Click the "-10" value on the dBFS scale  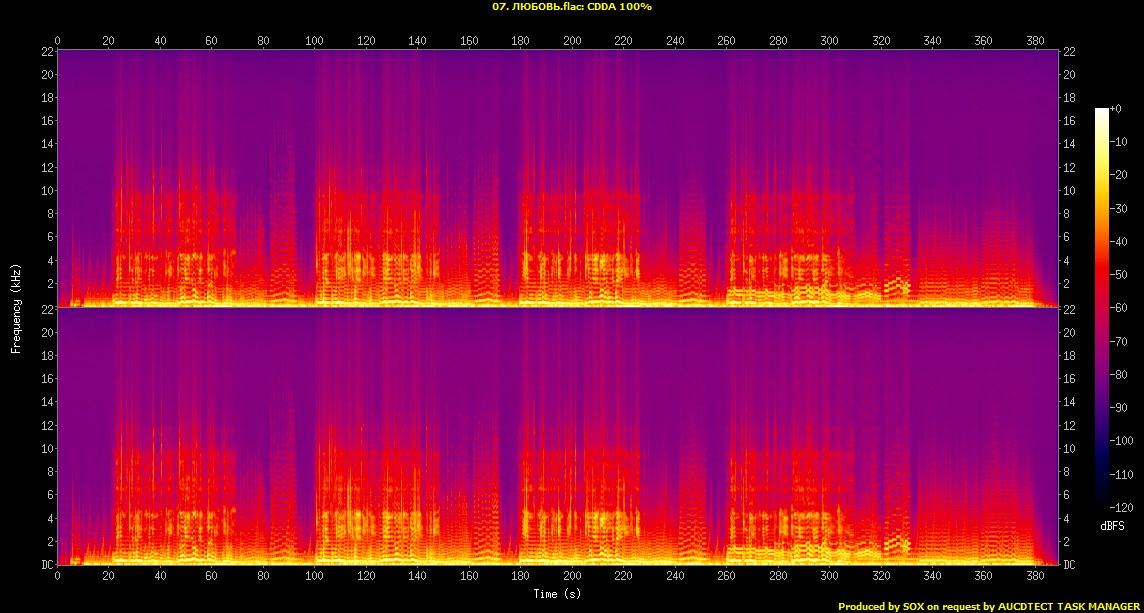point(1118,142)
